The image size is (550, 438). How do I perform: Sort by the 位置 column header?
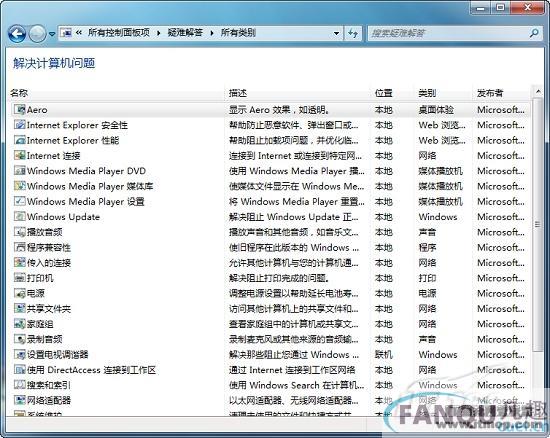point(392,93)
